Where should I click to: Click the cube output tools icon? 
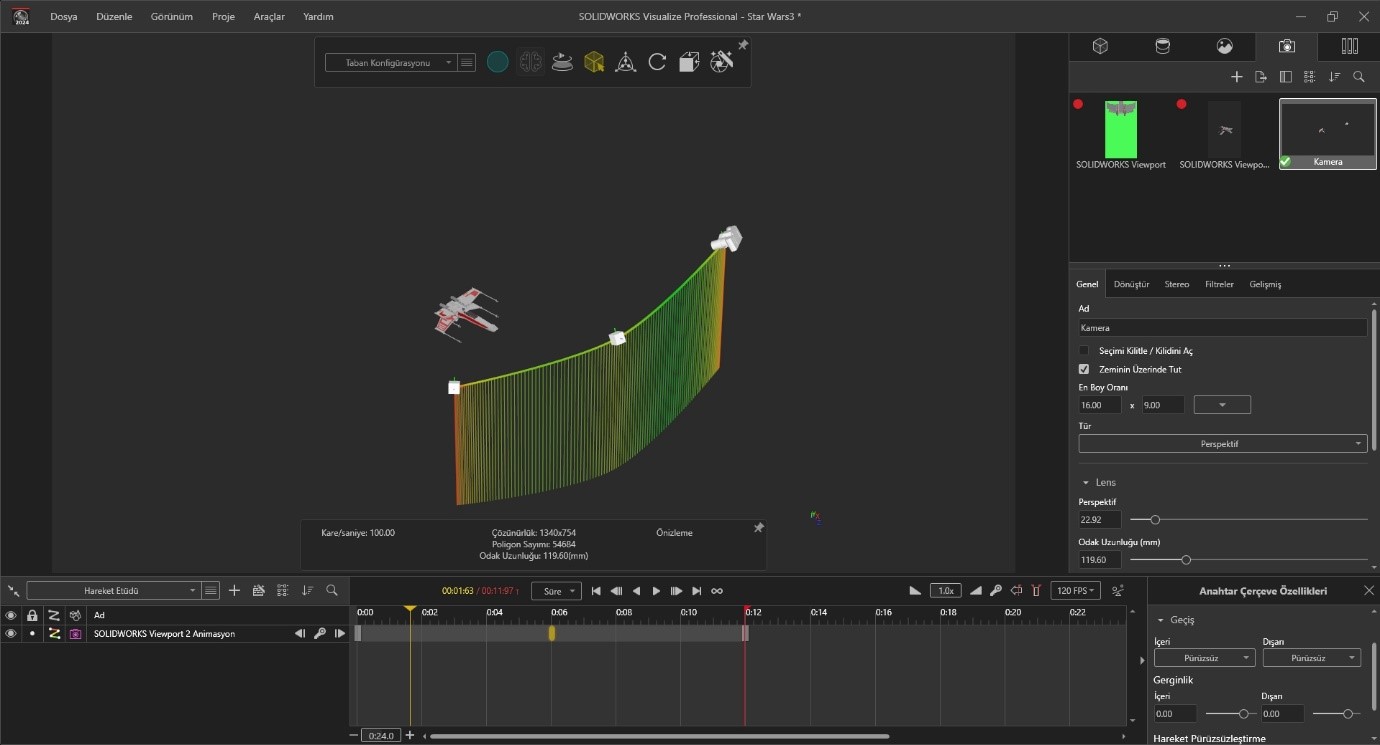click(x=689, y=62)
